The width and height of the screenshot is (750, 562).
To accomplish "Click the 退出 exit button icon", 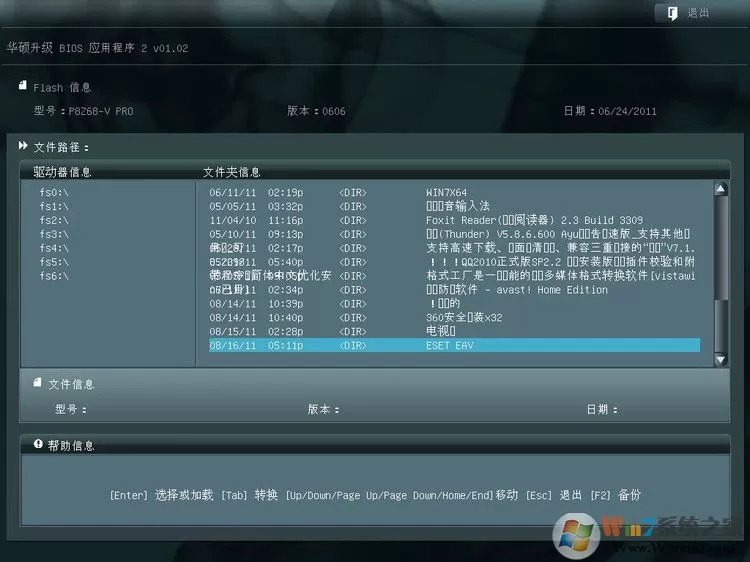I will point(672,13).
